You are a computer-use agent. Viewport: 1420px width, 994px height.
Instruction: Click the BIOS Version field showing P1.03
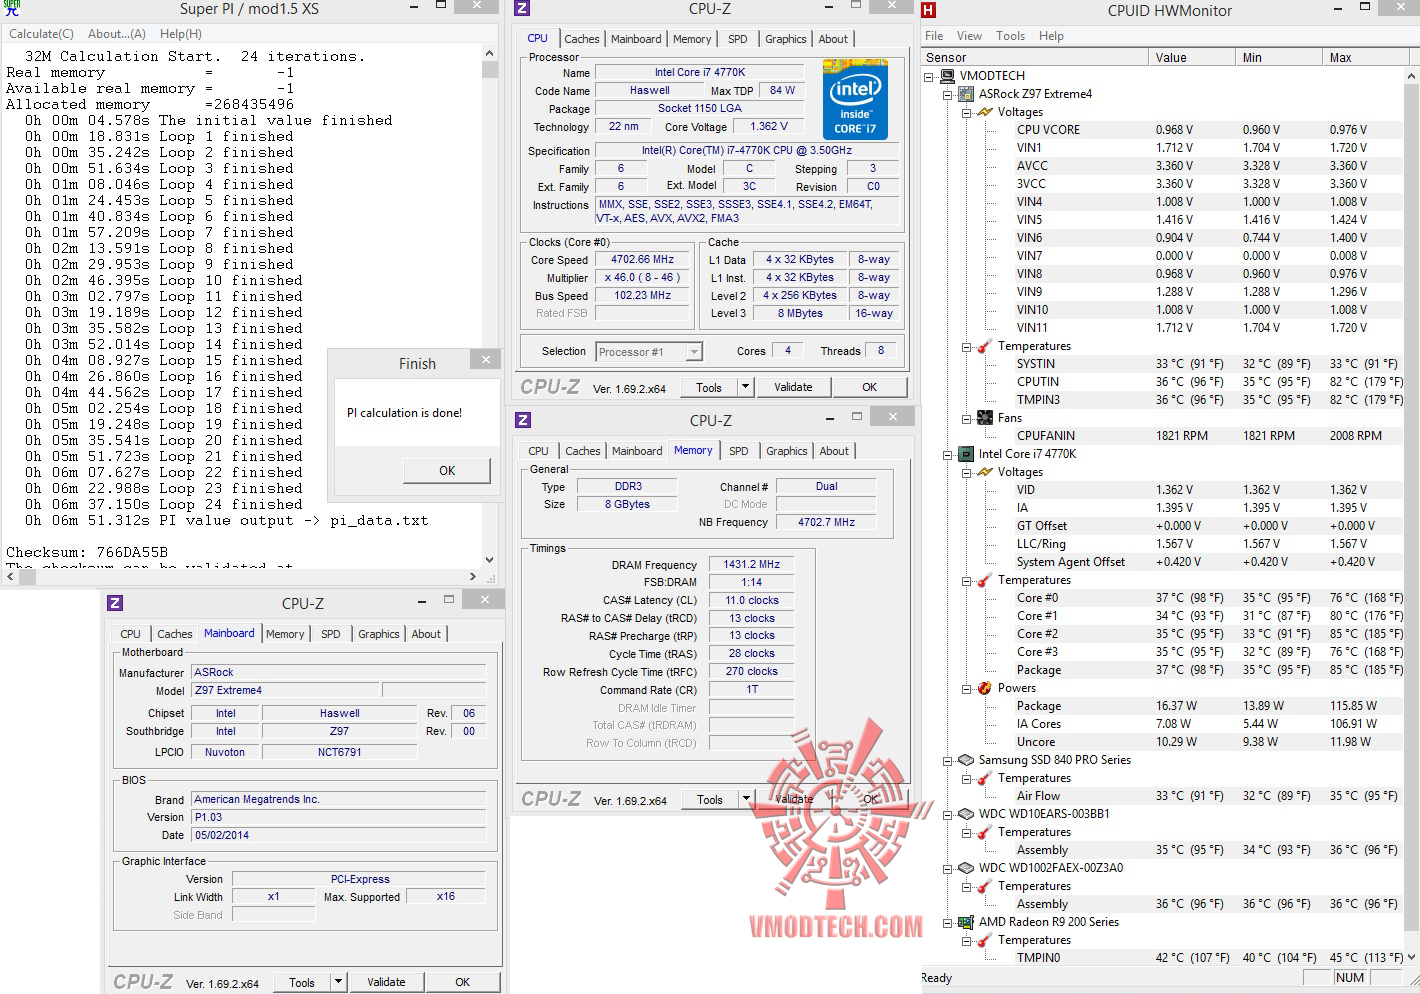coord(339,817)
